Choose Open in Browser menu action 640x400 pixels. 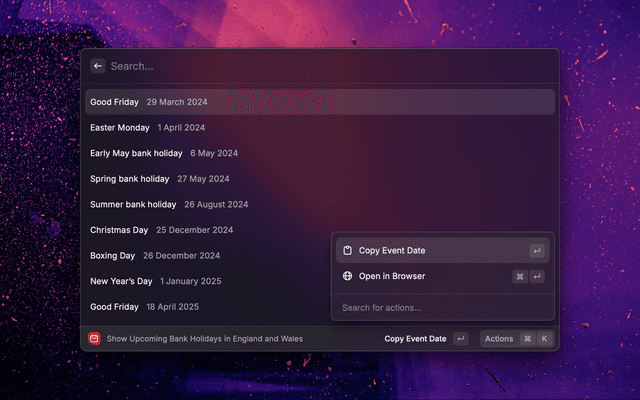coord(392,276)
